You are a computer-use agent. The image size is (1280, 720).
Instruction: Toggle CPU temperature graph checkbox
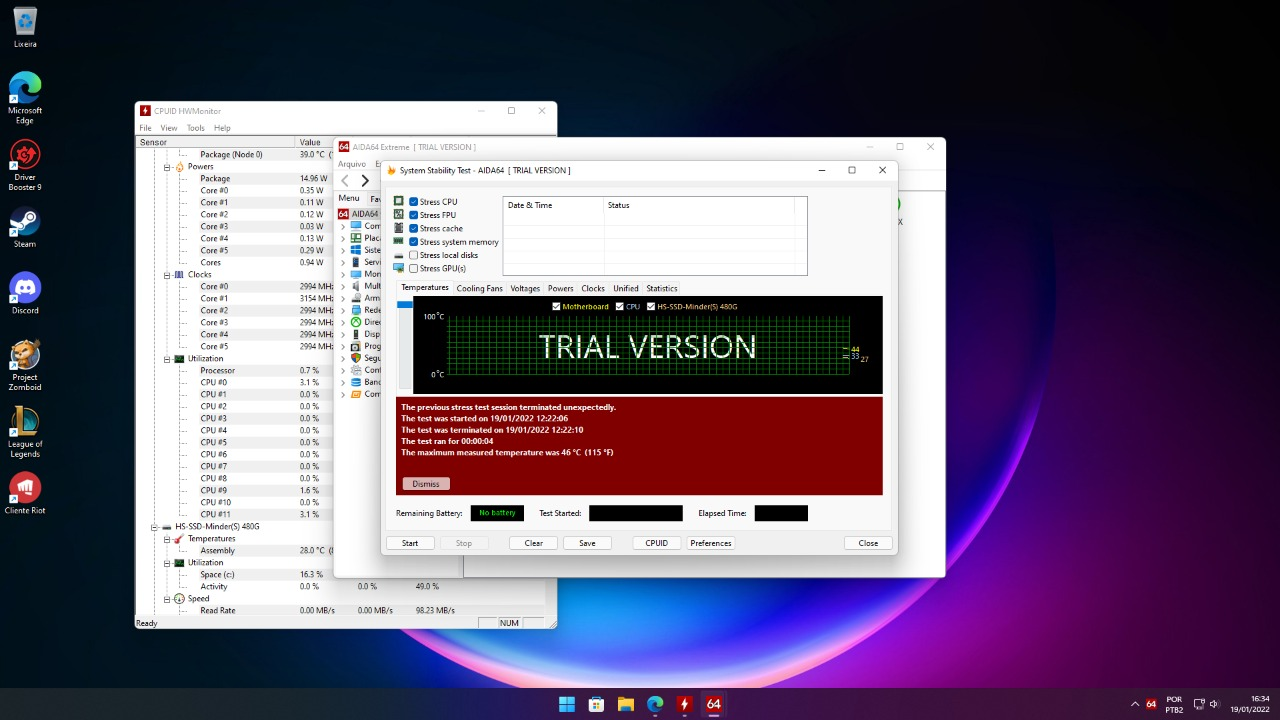[620, 307]
